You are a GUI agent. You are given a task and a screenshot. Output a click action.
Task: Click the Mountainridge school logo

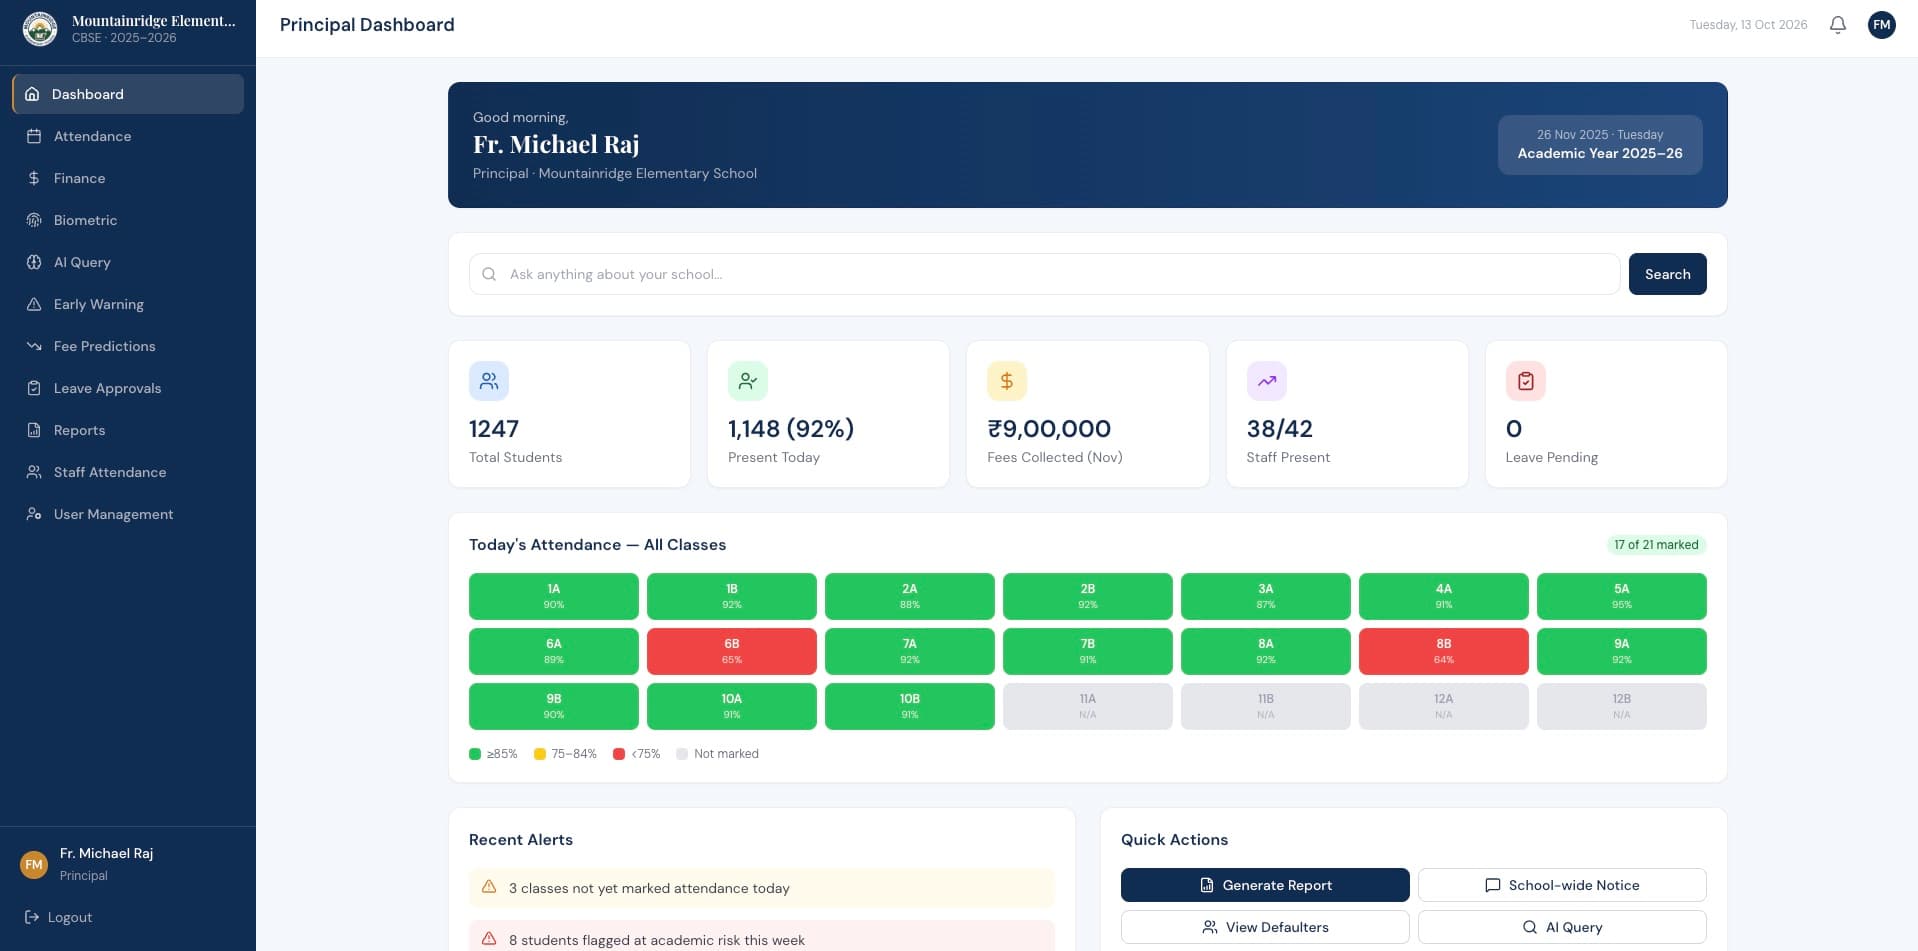coord(40,29)
